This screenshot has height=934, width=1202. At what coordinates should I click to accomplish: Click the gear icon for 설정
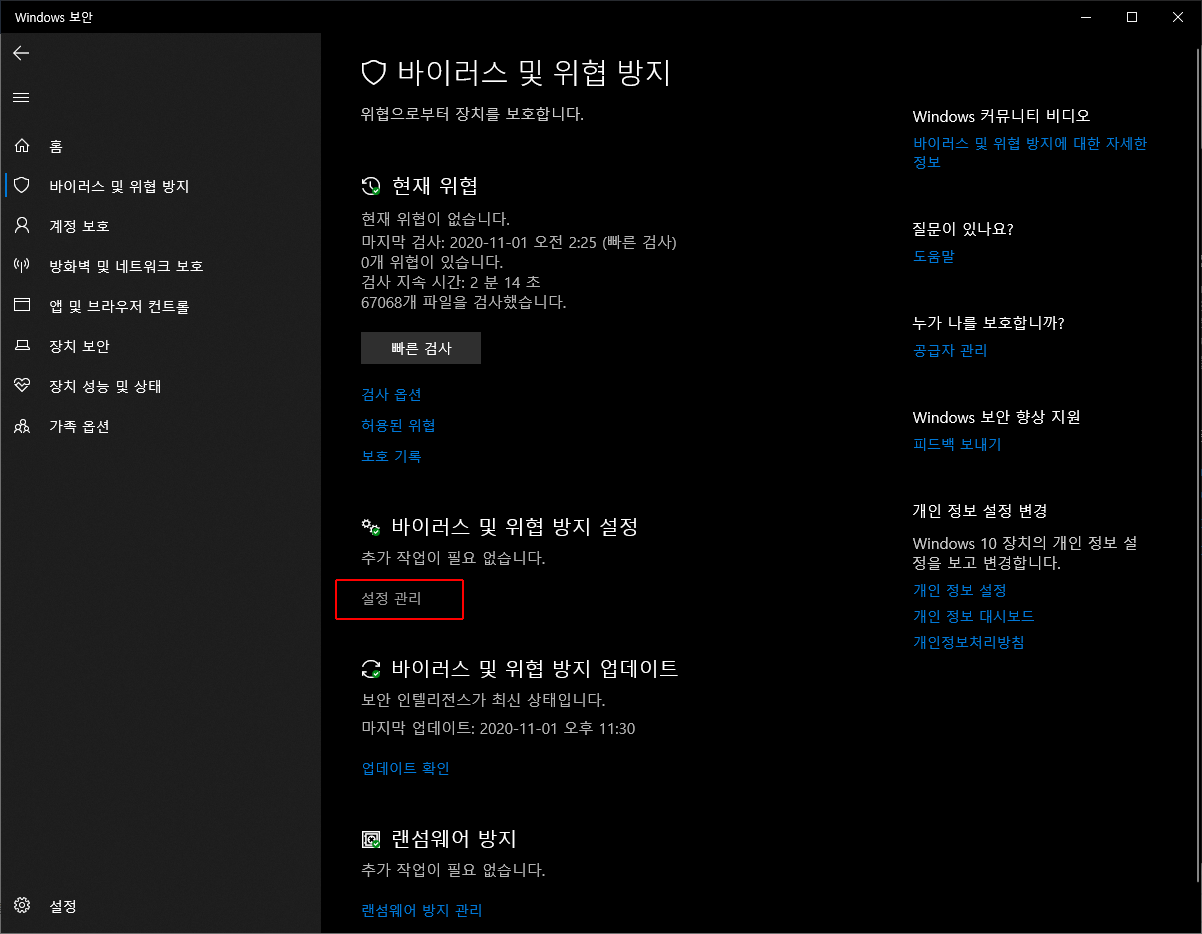22,906
